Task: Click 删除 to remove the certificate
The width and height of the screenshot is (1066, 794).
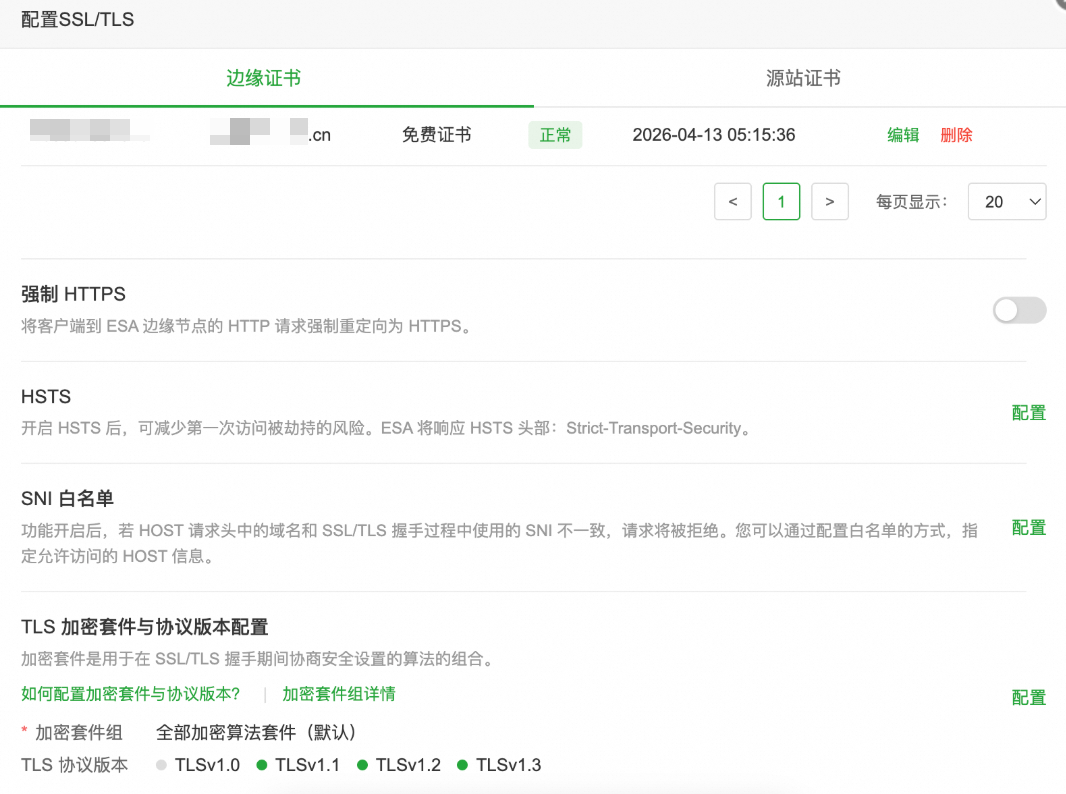Action: coord(956,135)
